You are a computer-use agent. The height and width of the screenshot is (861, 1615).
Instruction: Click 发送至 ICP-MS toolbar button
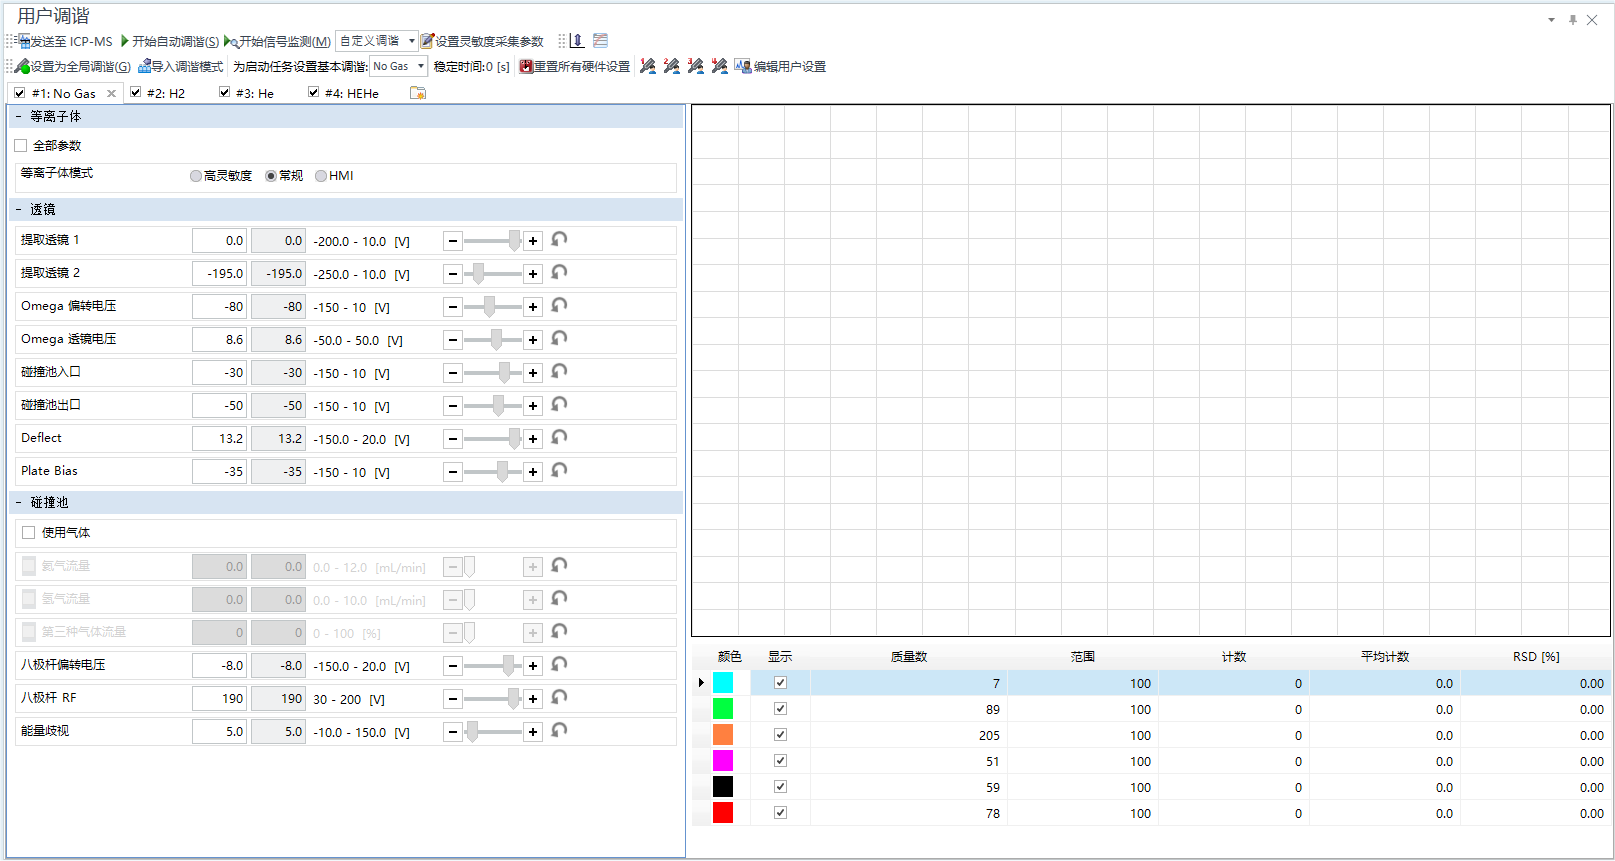[65, 41]
